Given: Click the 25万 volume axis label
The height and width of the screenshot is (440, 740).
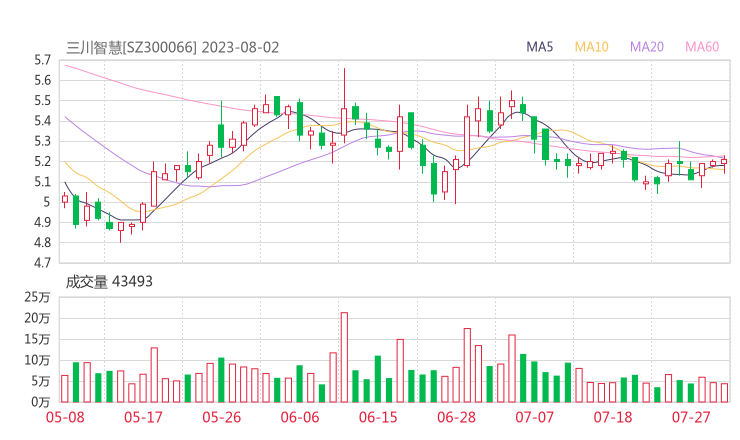Looking at the screenshot, I should pos(37,297).
